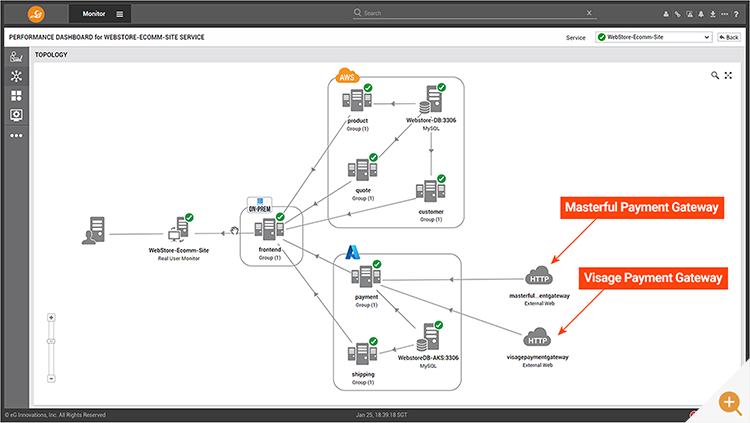The width and height of the screenshot is (750, 423).
Task: Click the zoom slider handle
Action: click(x=51, y=341)
